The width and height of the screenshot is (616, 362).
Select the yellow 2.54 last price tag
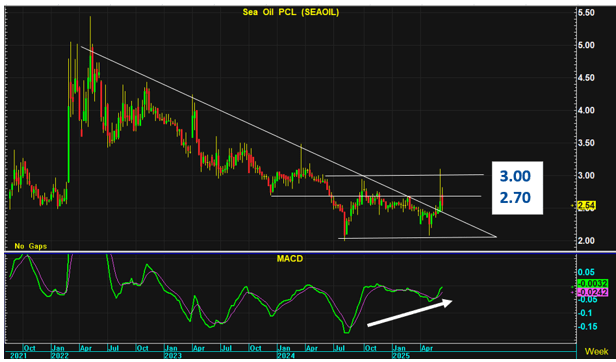pos(587,206)
